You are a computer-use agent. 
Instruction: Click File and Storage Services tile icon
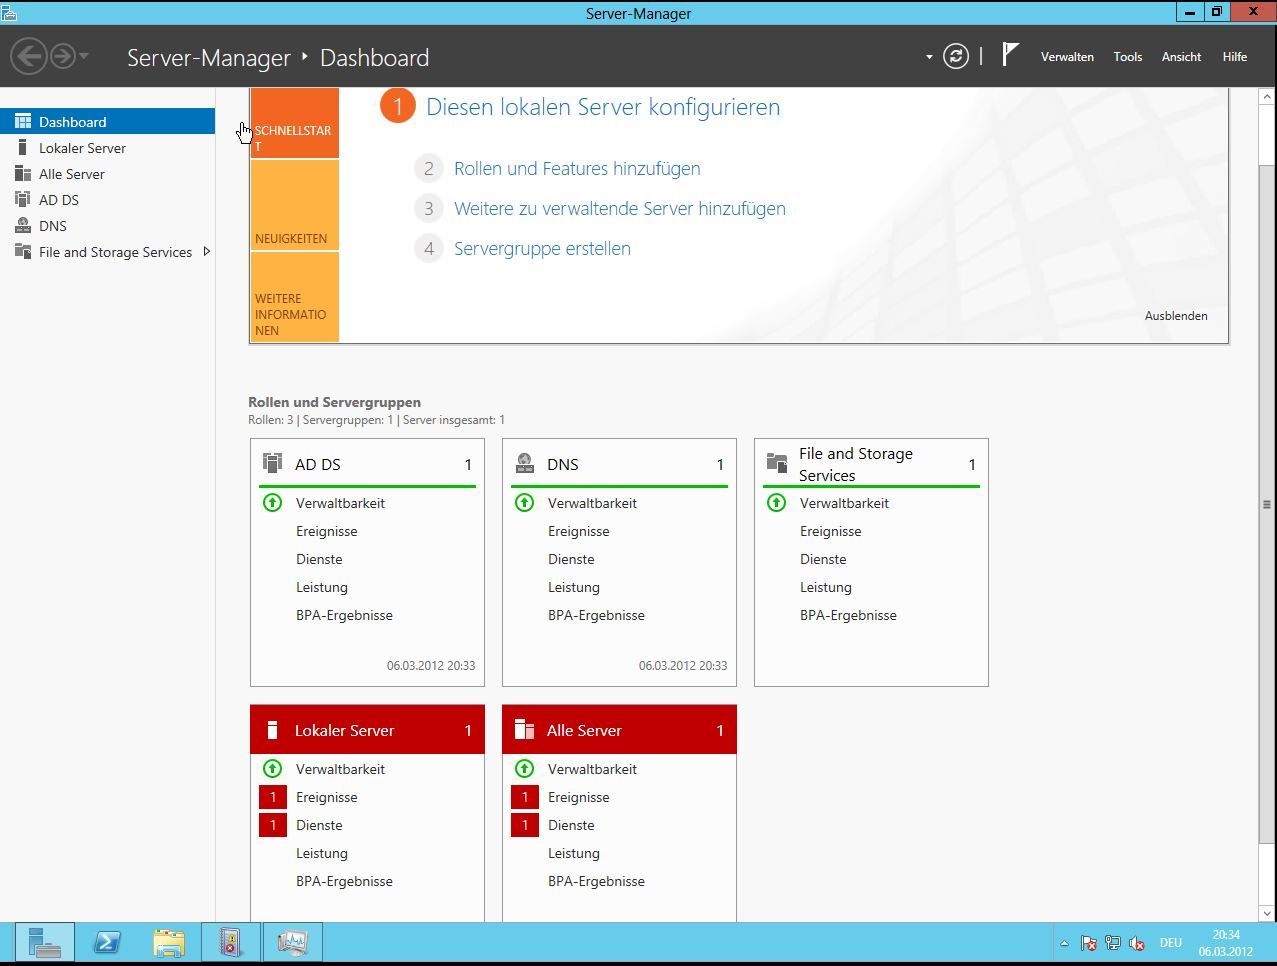pyautogui.click(x=776, y=463)
